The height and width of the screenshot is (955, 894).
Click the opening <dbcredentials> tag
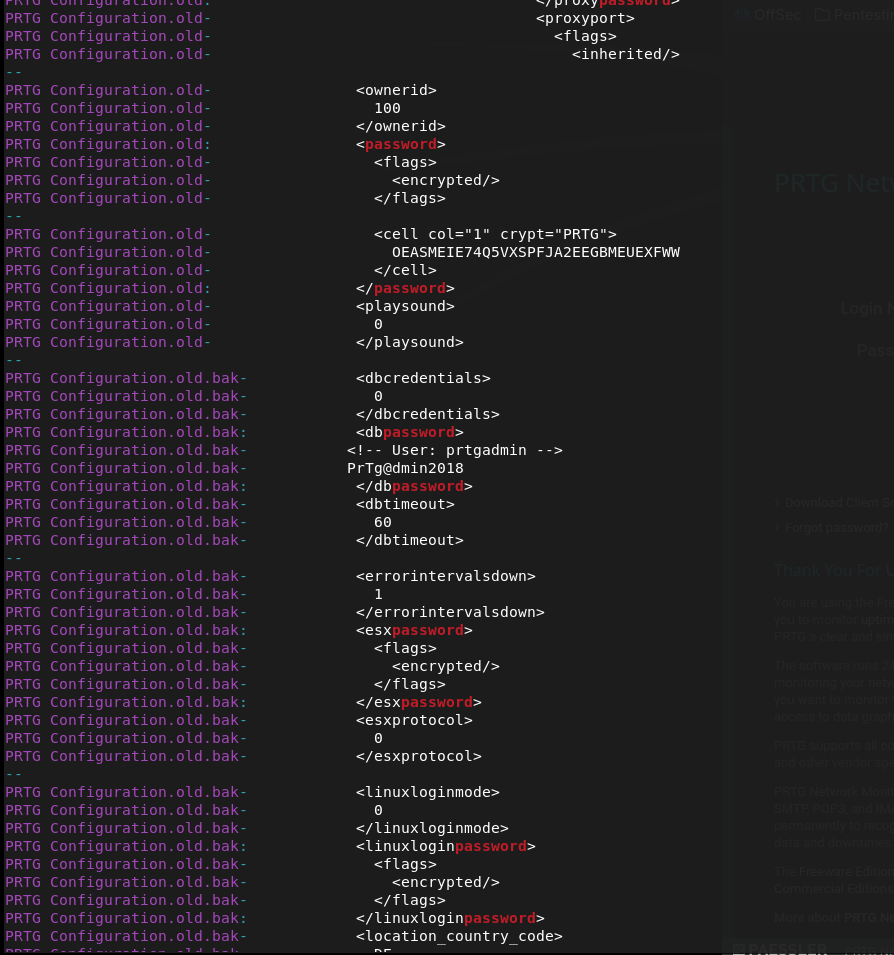pyautogui.click(x=423, y=378)
